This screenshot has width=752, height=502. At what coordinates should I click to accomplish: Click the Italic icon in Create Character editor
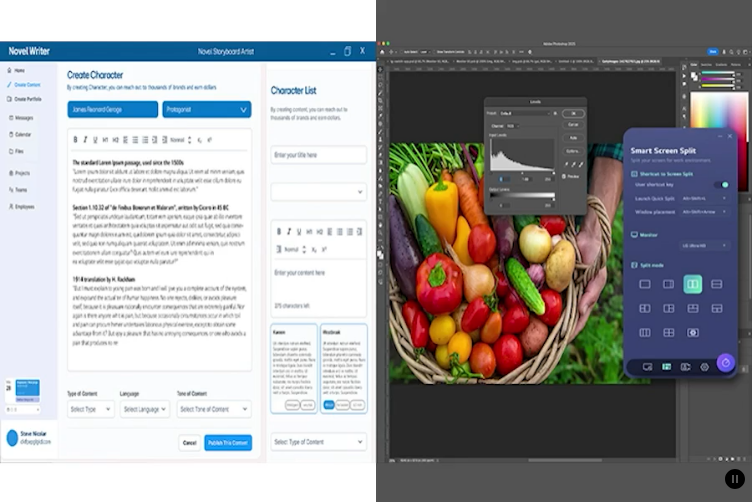point(87,139)
